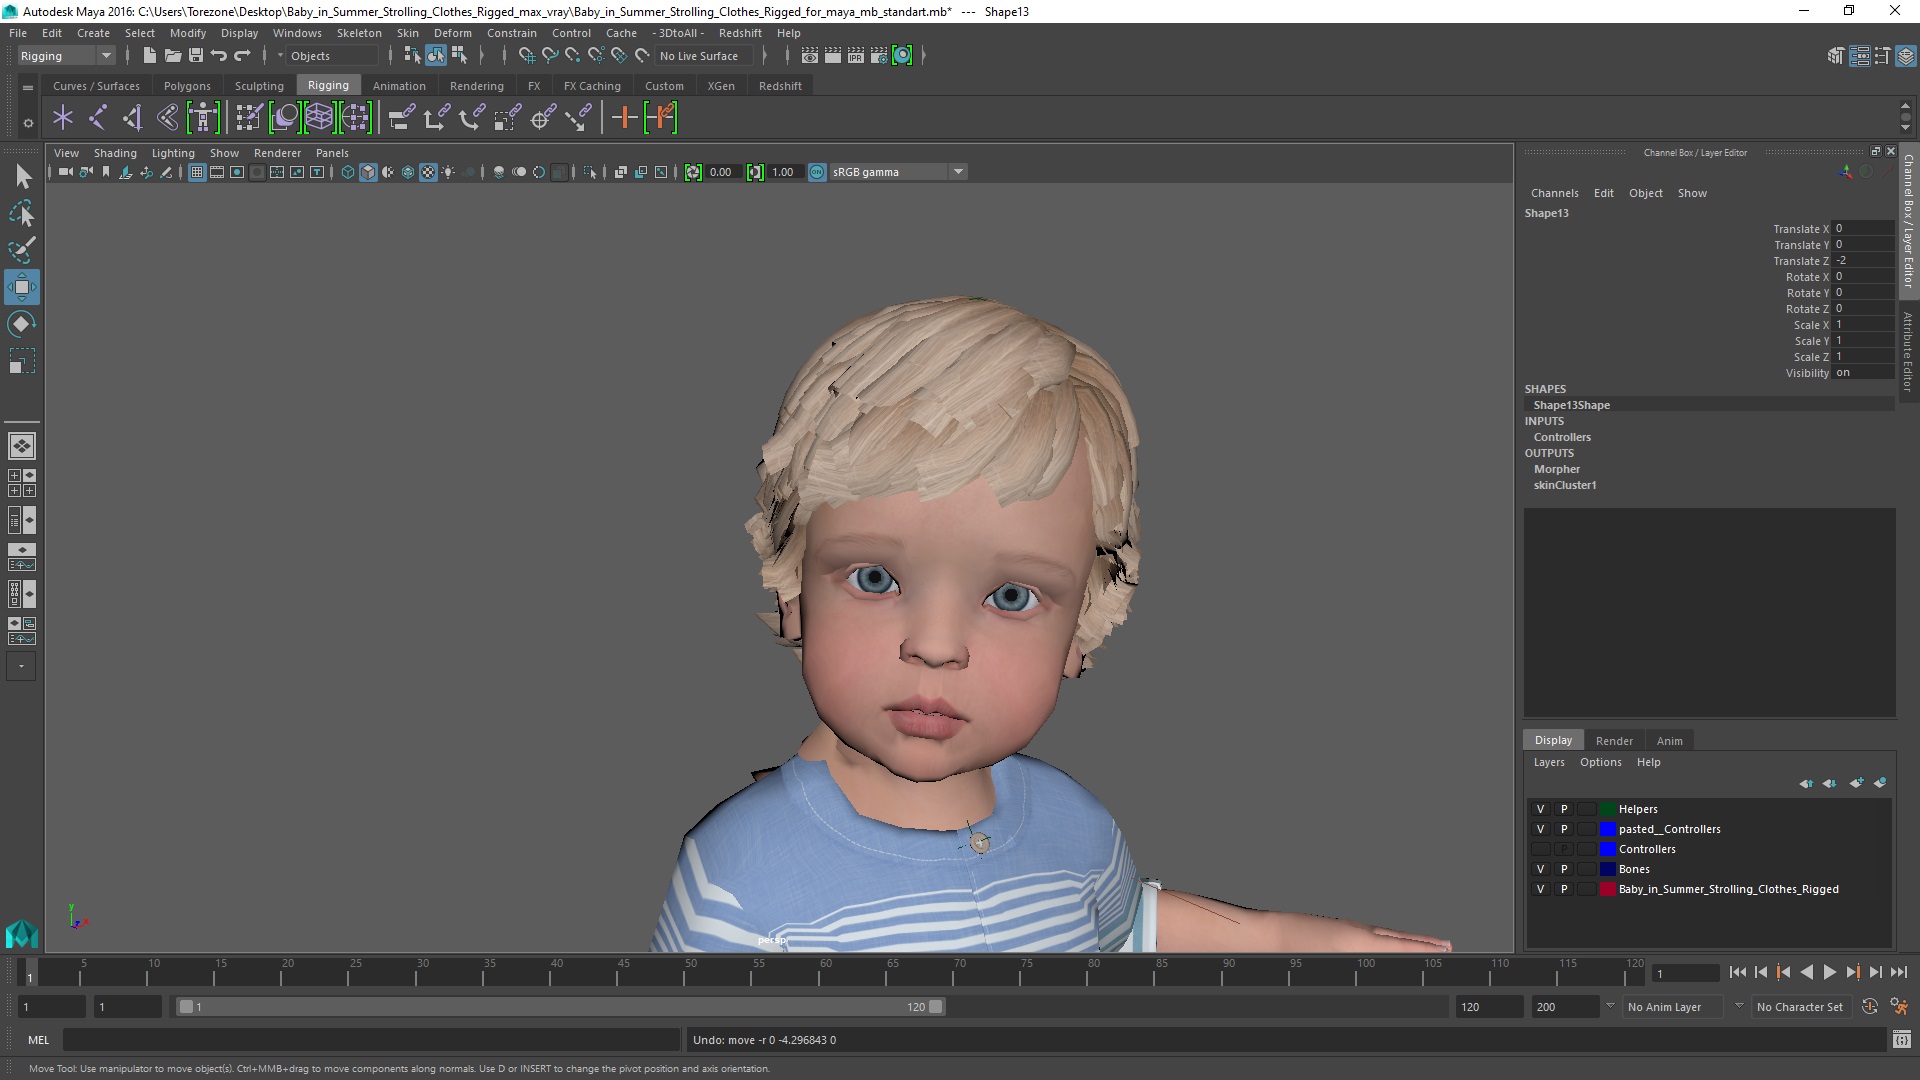Screen dimensions: 1920x1080
Task: Open the sRGB gamma view transform dropdown
Action: coord(898,172)
